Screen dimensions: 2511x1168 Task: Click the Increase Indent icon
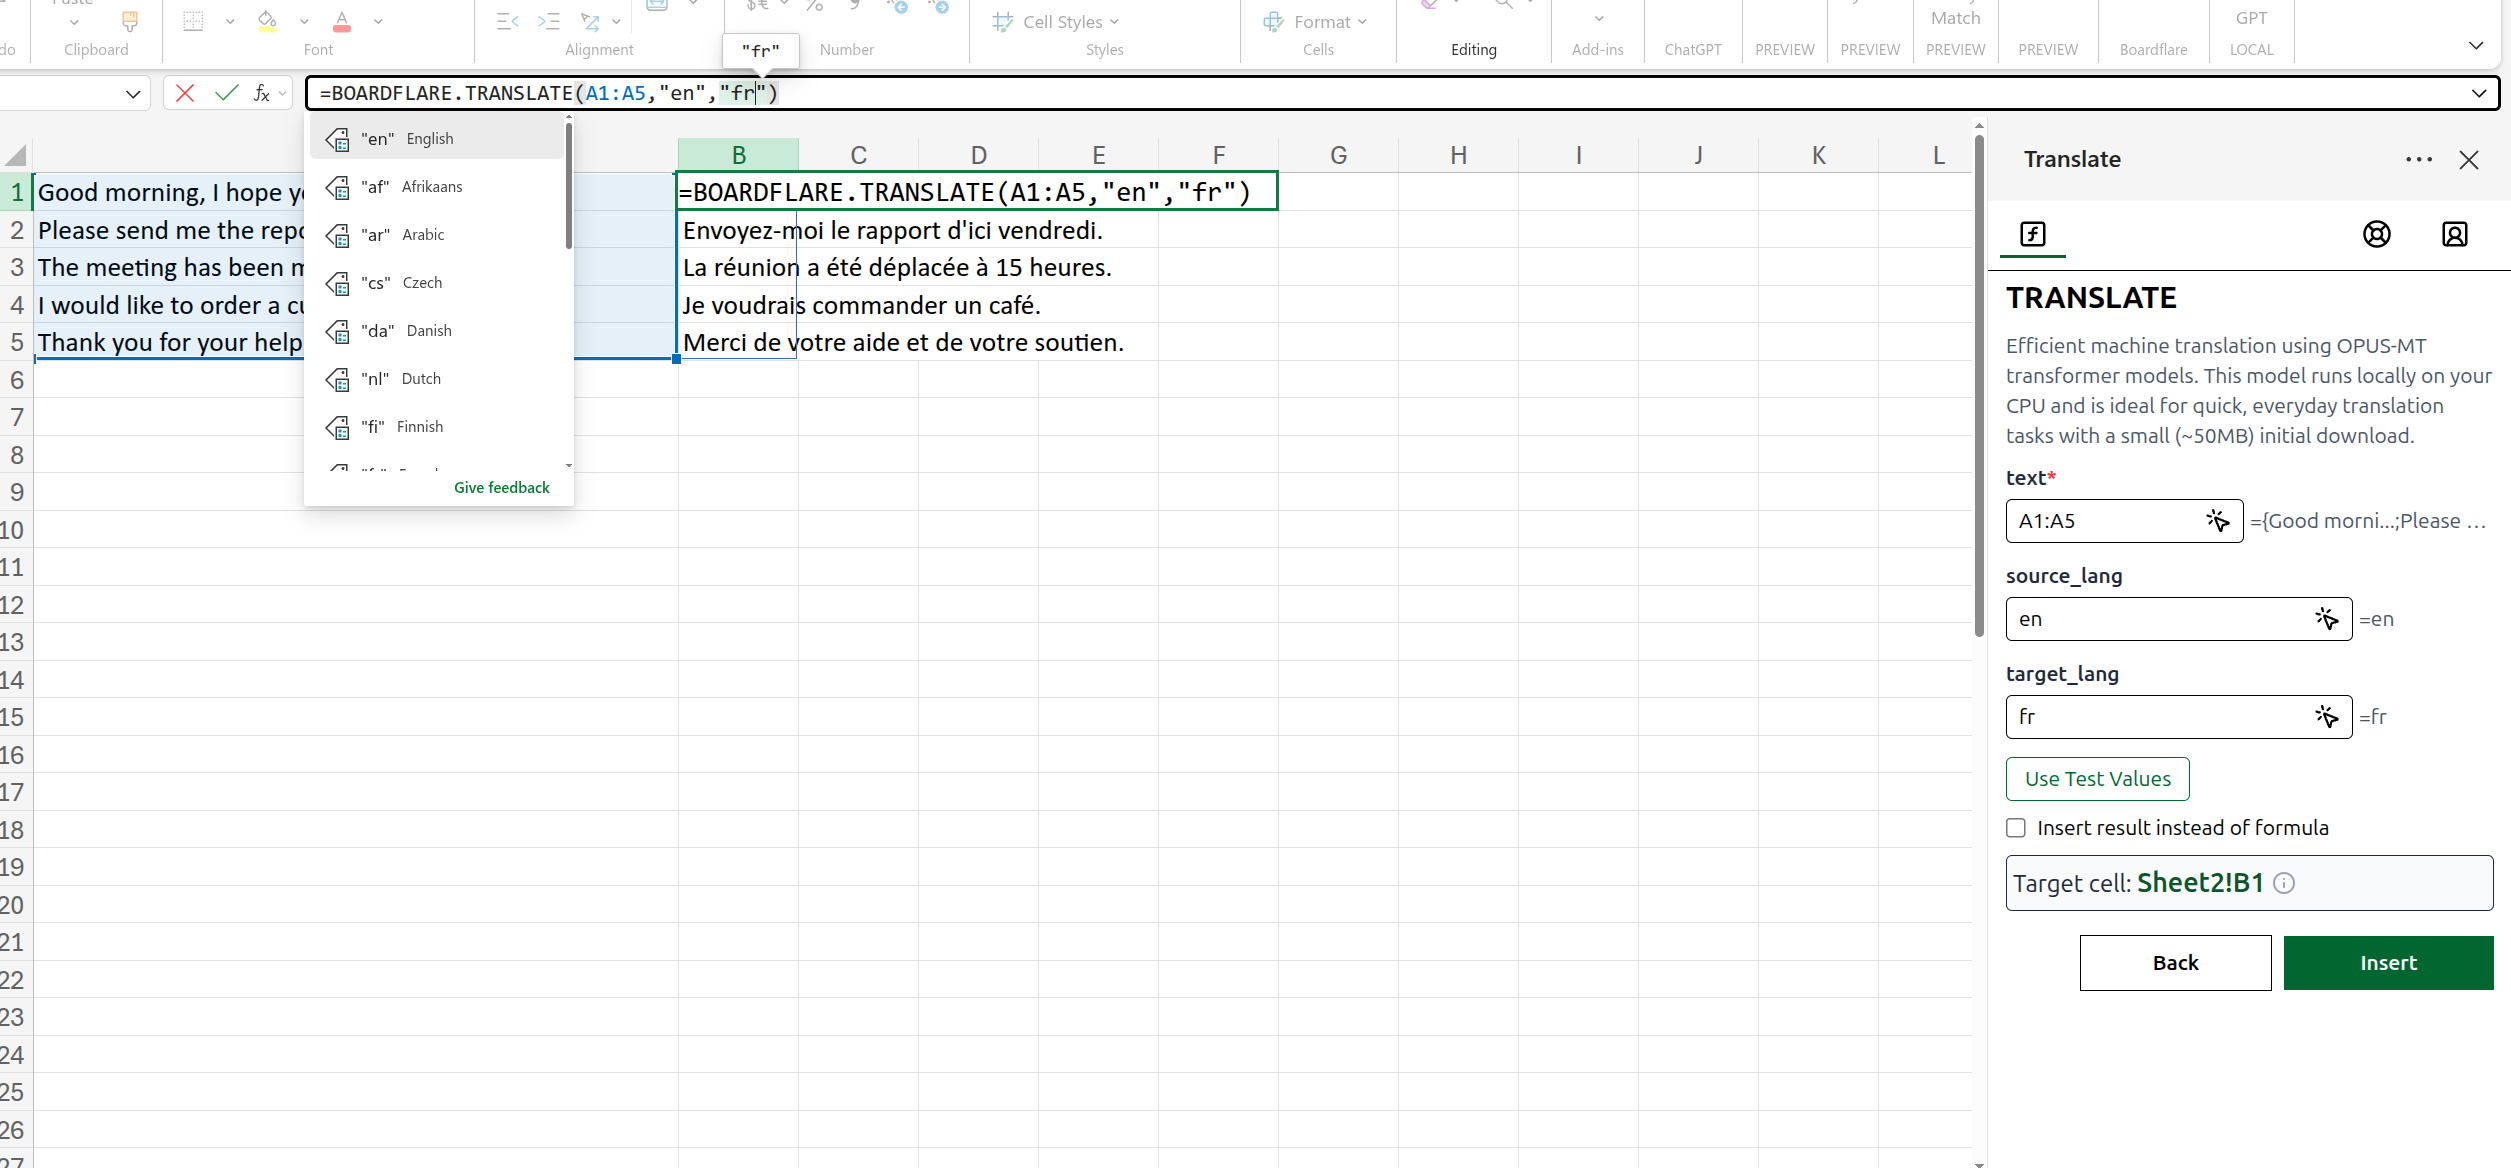549,21
